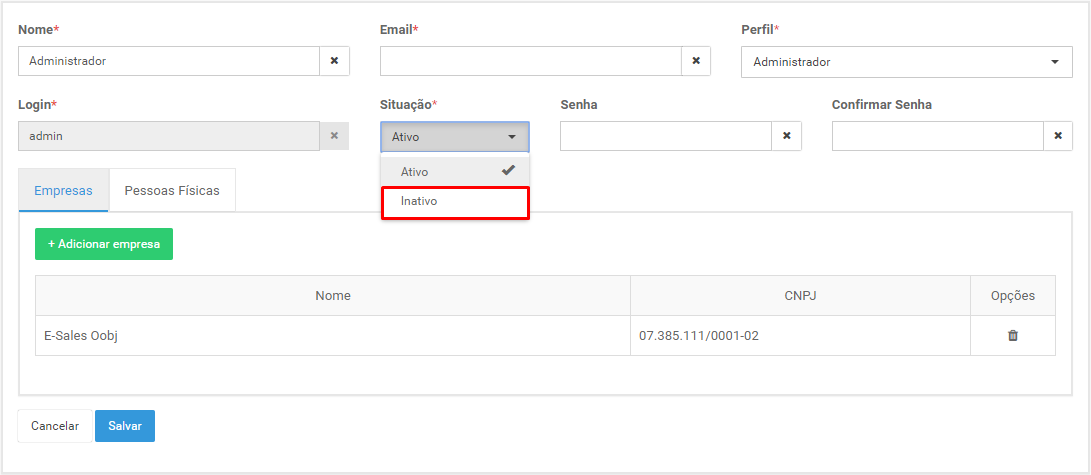The height and width of the screenshot is (475, 1091).
Task: Switch to the Pessoas Físicas tab
Action: [x=172, y=190]
